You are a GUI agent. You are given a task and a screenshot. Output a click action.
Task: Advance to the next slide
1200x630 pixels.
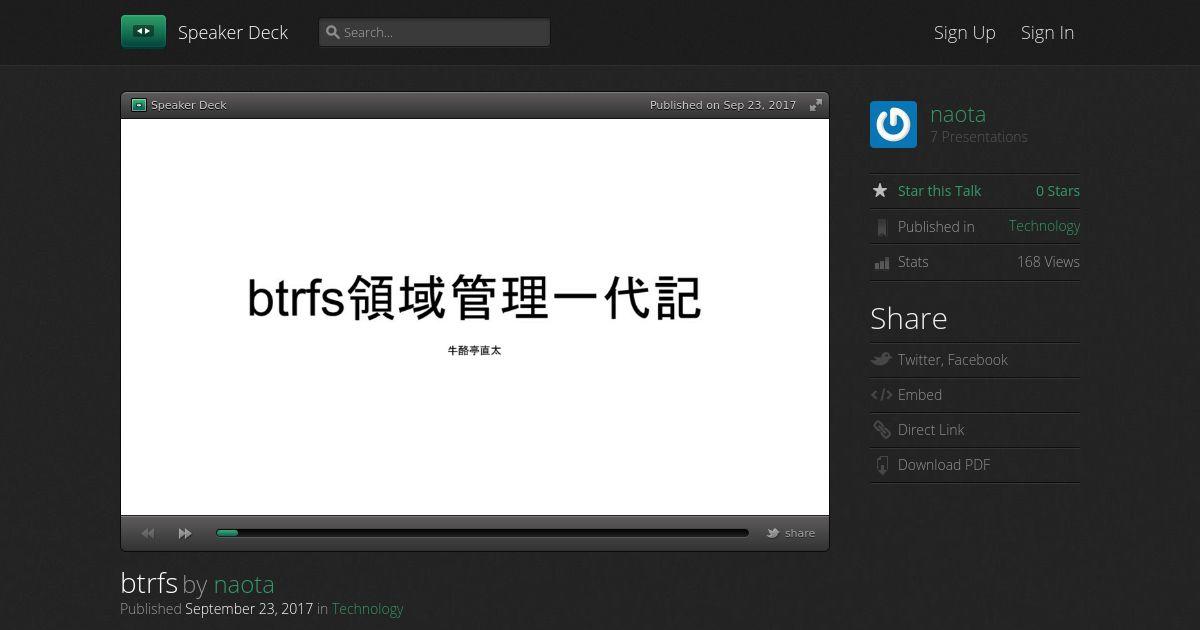(x=185, y=533)
